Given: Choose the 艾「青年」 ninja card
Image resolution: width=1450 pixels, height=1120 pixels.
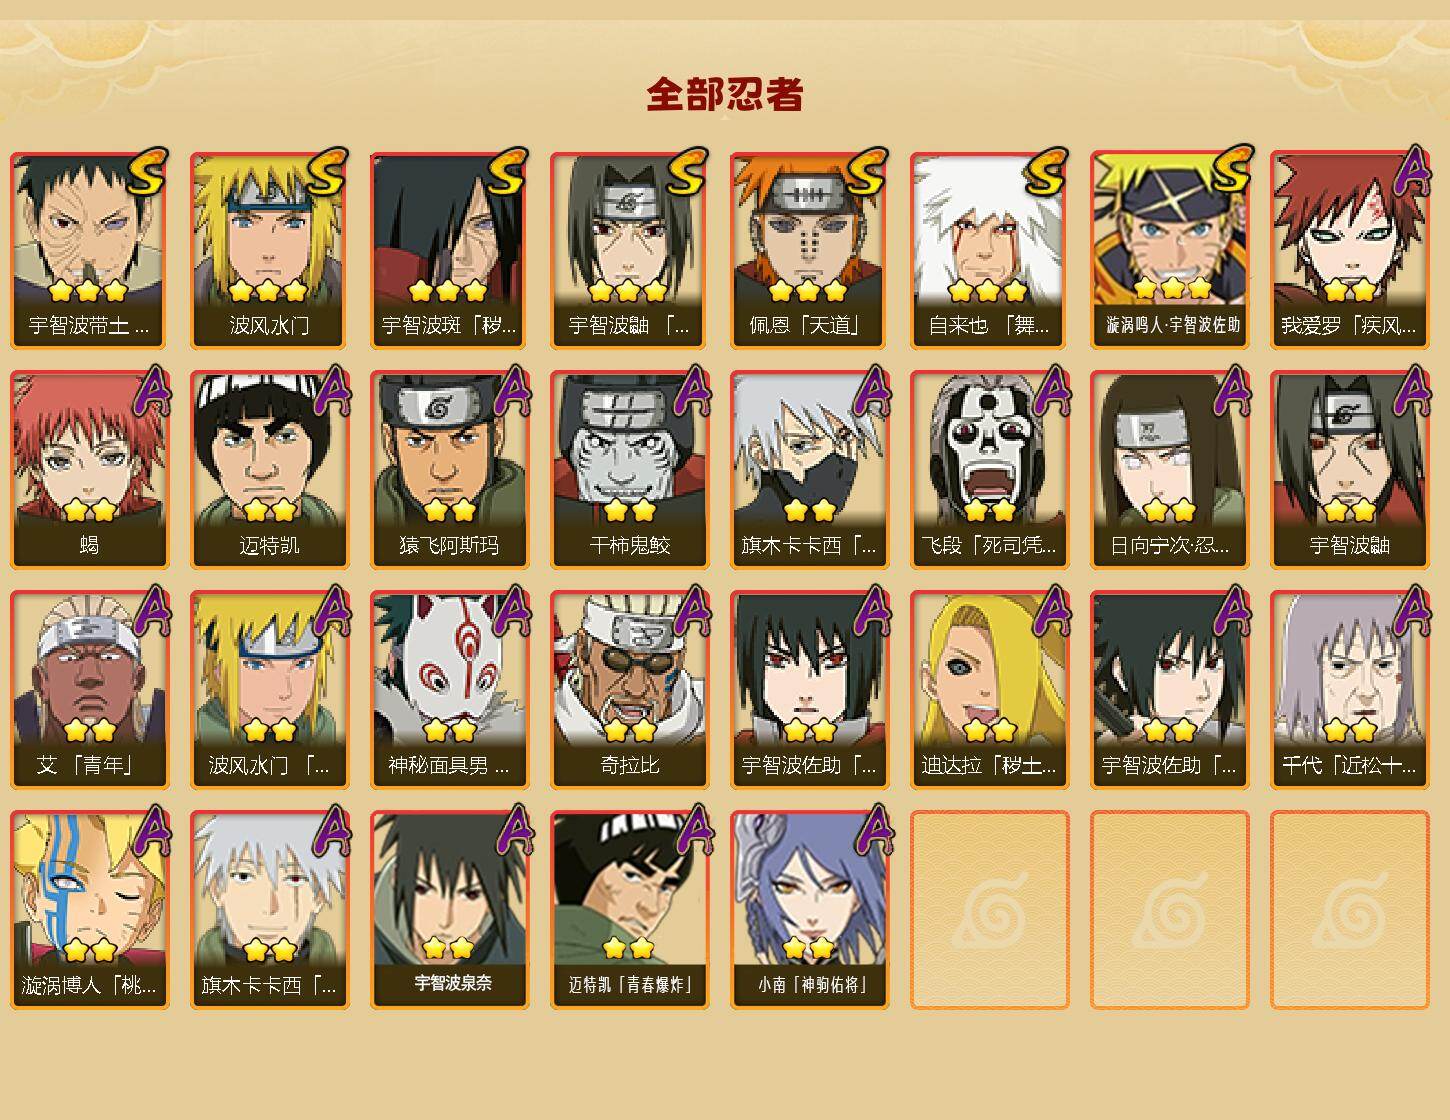Looking at the screenshot, I should click(x=90, y=690).
